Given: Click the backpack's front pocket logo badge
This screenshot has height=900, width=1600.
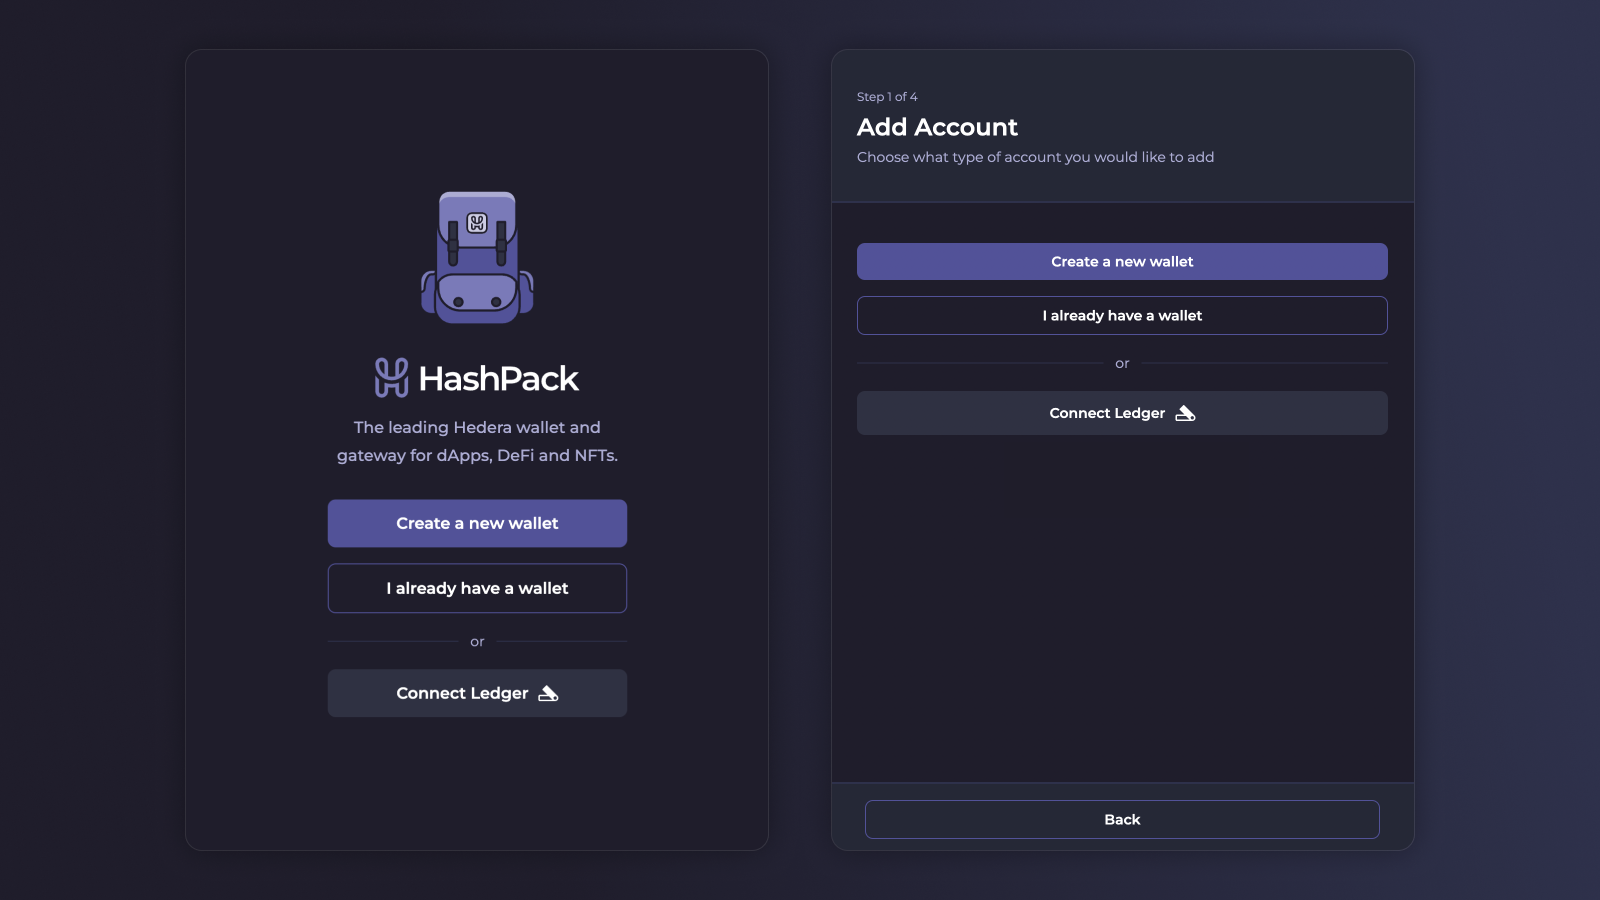Looking at the screenshot, I should click(475, 222).
